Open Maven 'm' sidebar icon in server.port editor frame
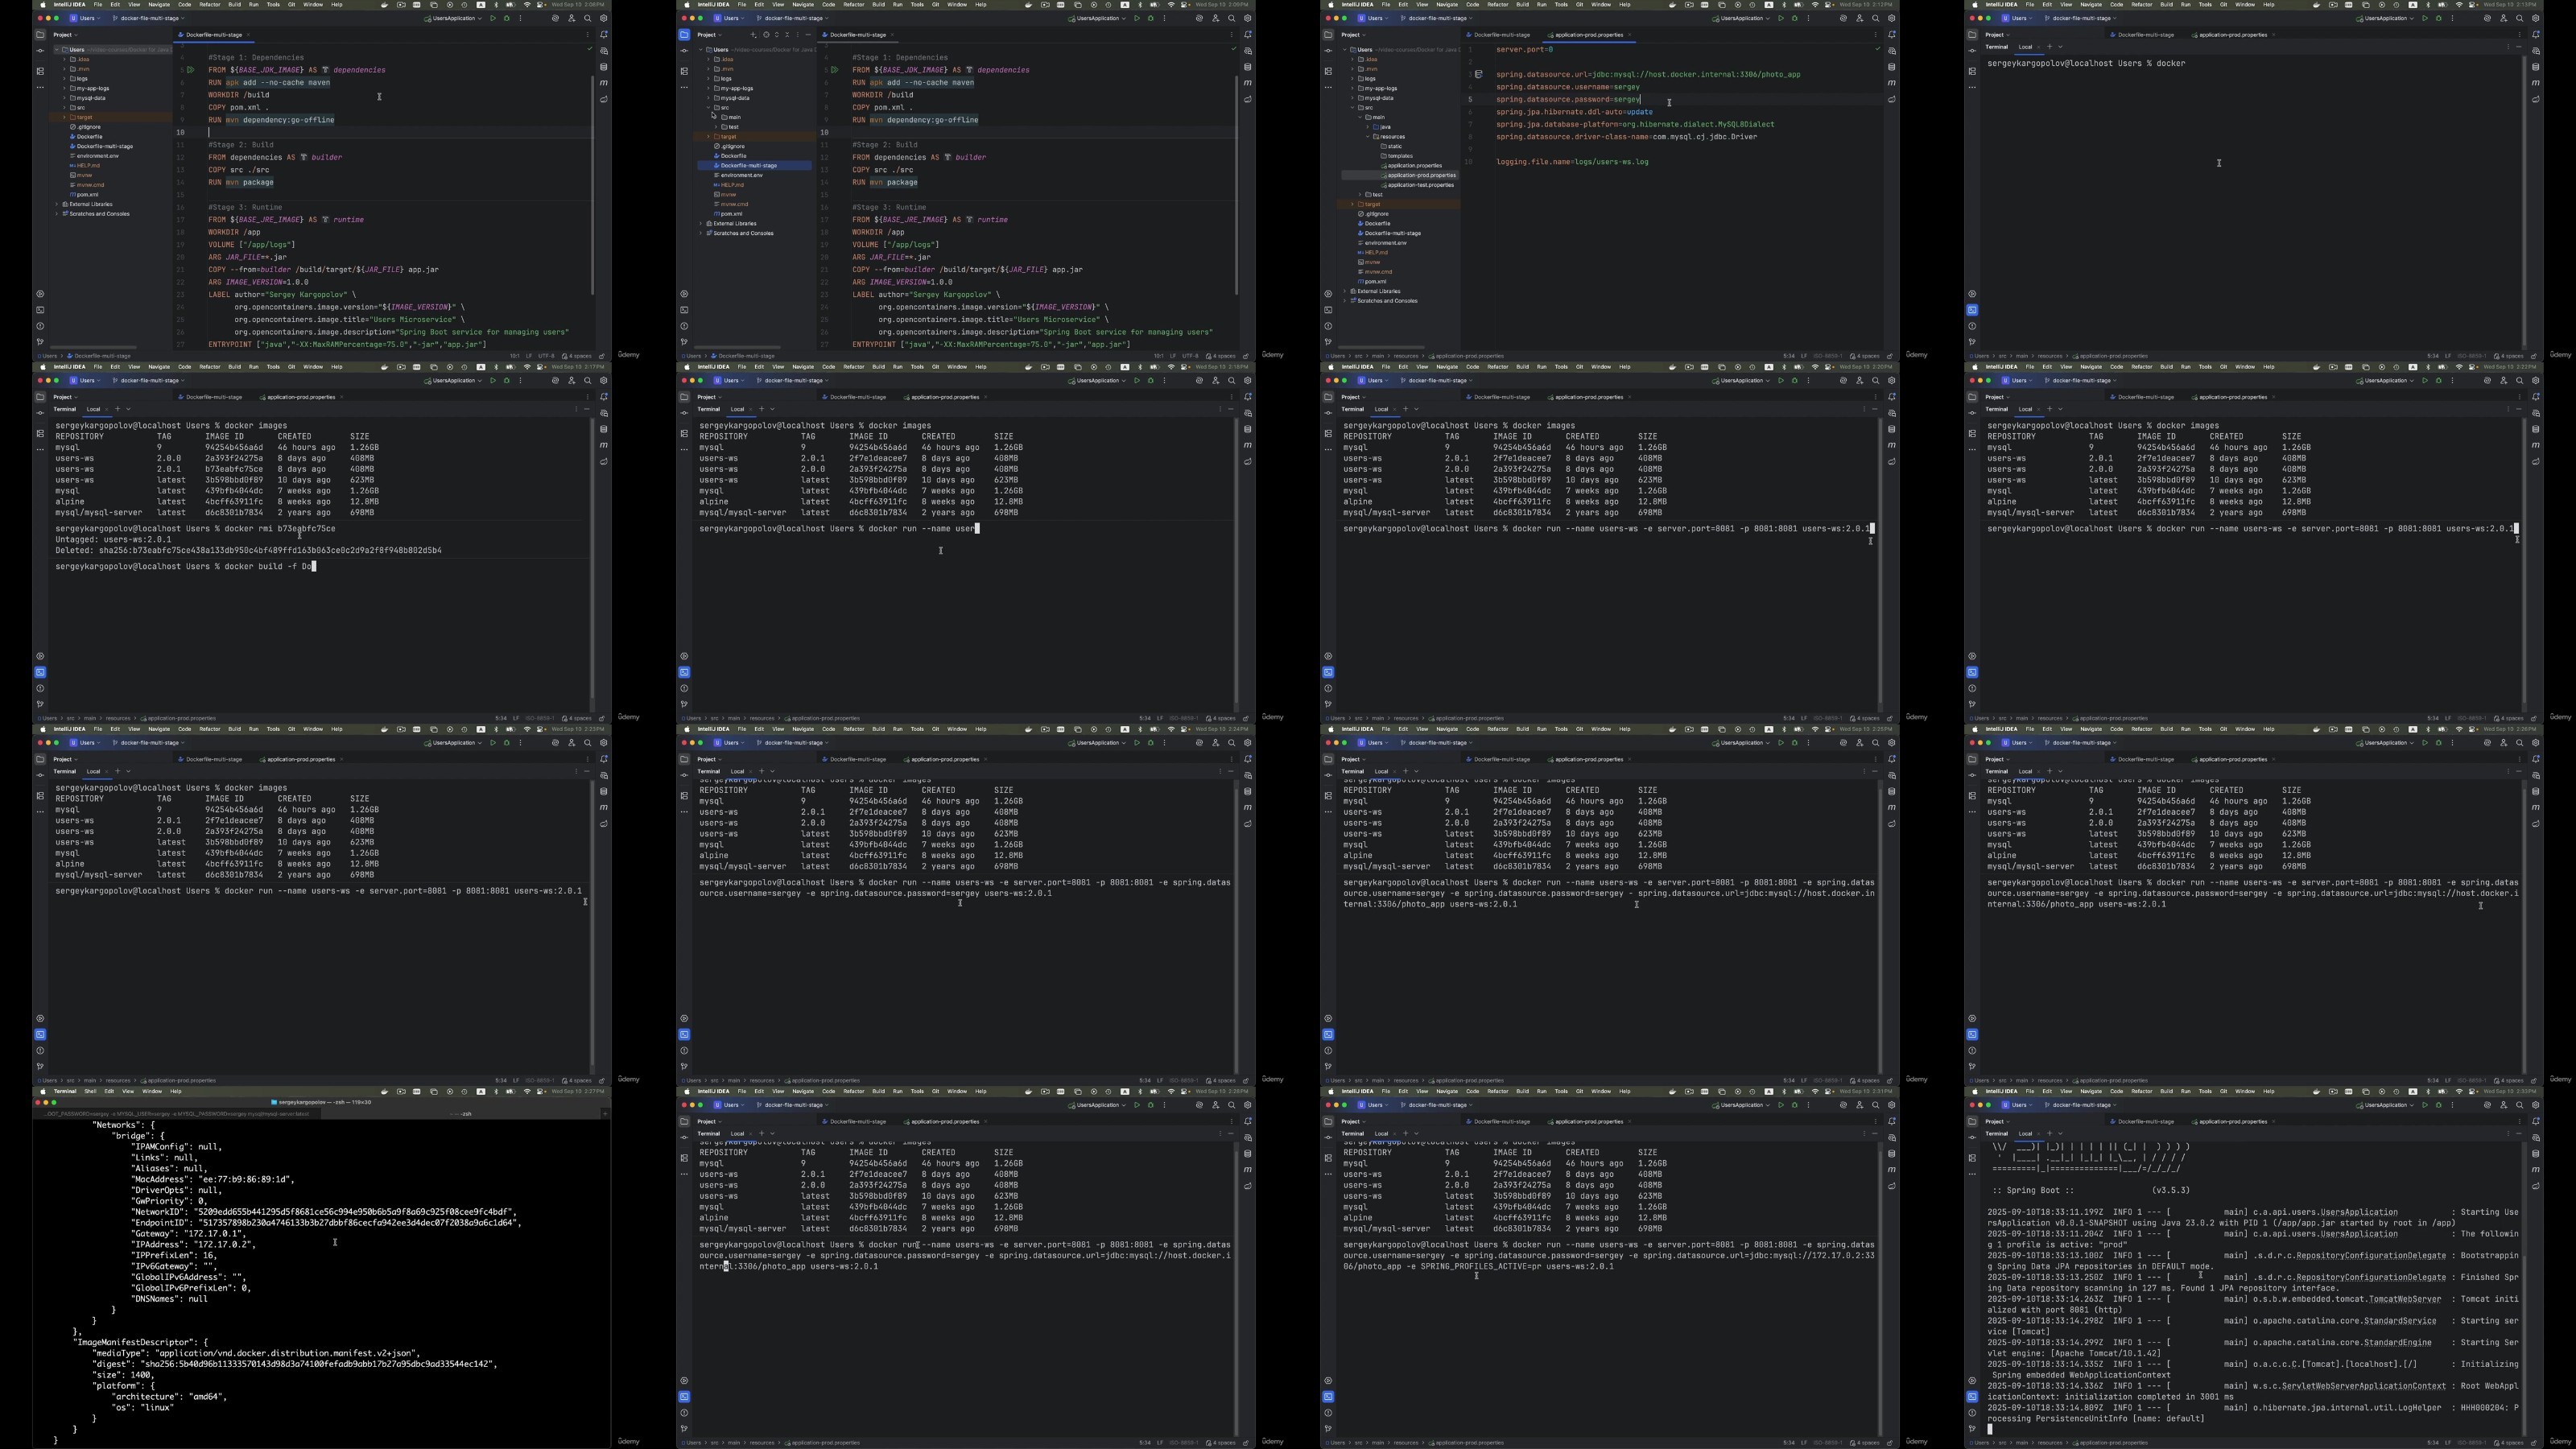 click(x=1891, y=83)
